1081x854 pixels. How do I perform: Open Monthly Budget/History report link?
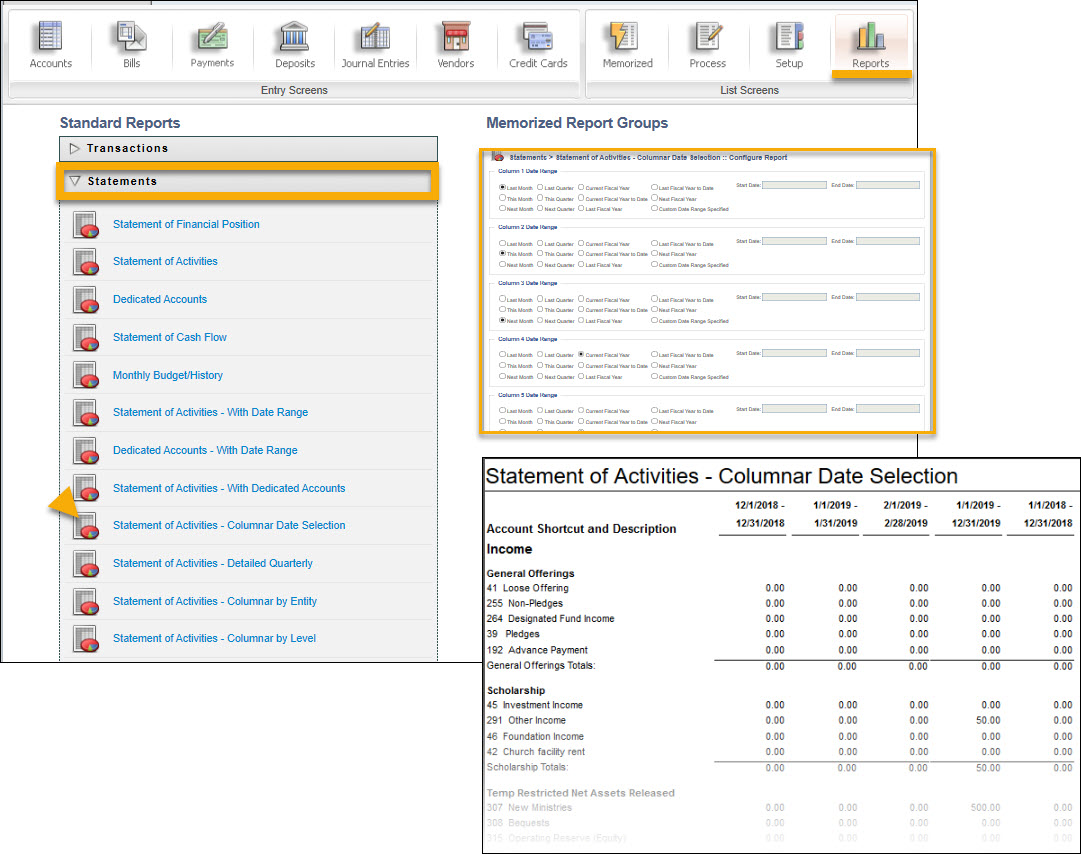point(168,375)
